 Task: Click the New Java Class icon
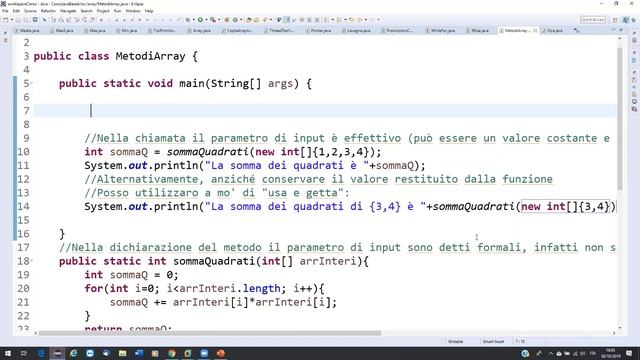pos(235,20)
